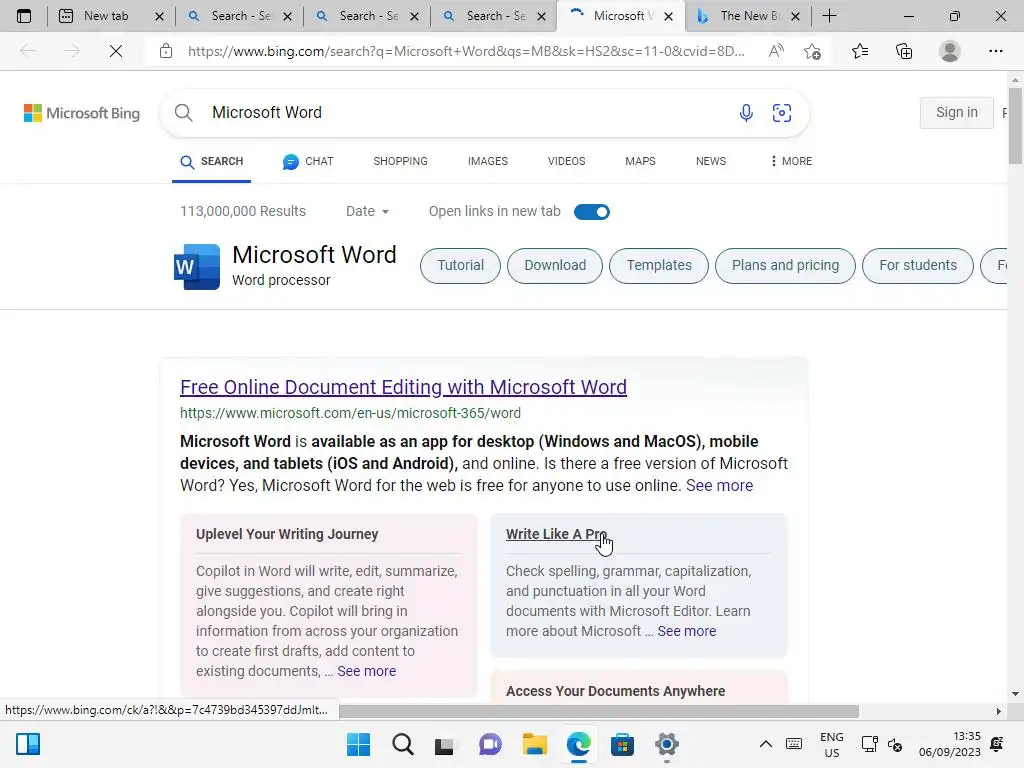Click the Microsoft Bing logo

coord(82,113)
